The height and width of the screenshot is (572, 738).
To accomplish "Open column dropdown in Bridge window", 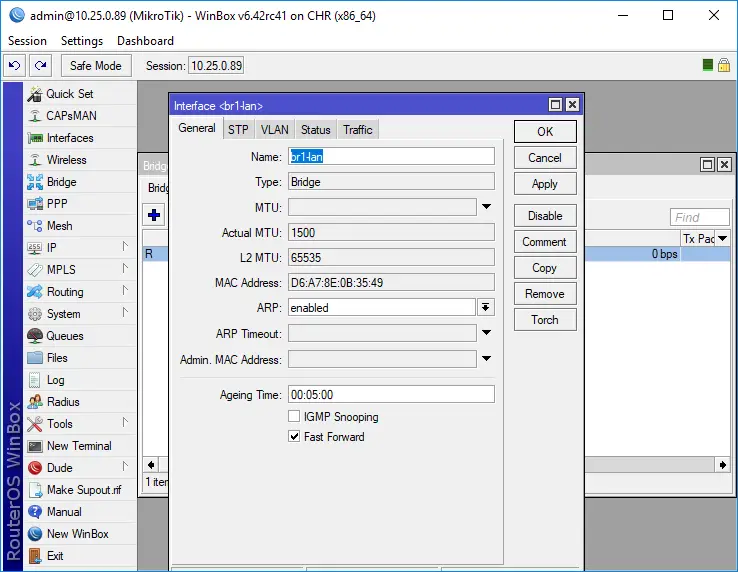I will click(722, 238).
